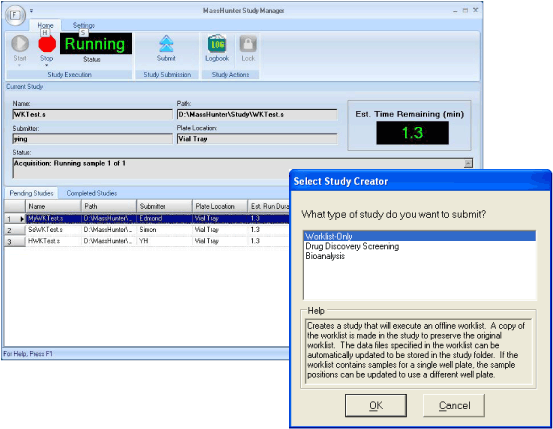This screenshot has width=553, height=429.
Task: Sort by the Path column header
Action: 109,206
